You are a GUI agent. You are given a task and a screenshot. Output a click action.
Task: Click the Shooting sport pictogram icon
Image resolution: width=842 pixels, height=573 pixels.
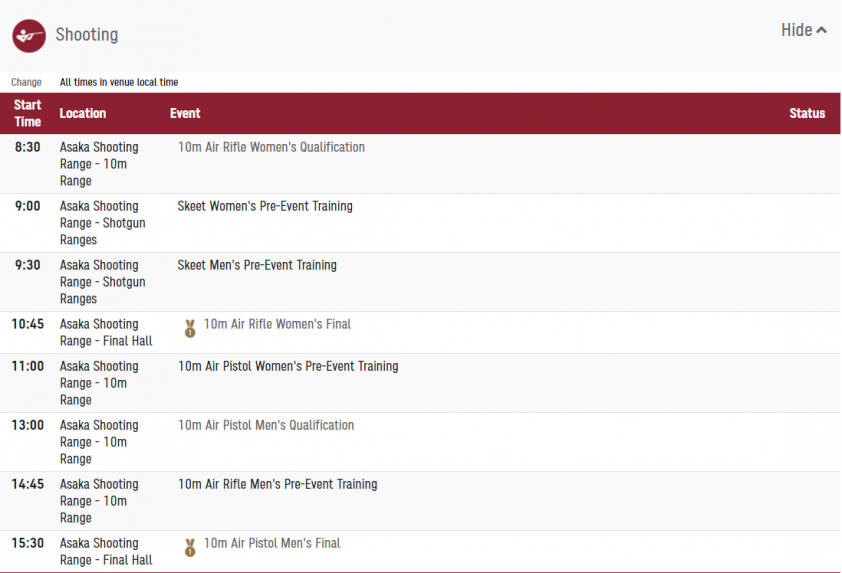(x=29, y=36)
